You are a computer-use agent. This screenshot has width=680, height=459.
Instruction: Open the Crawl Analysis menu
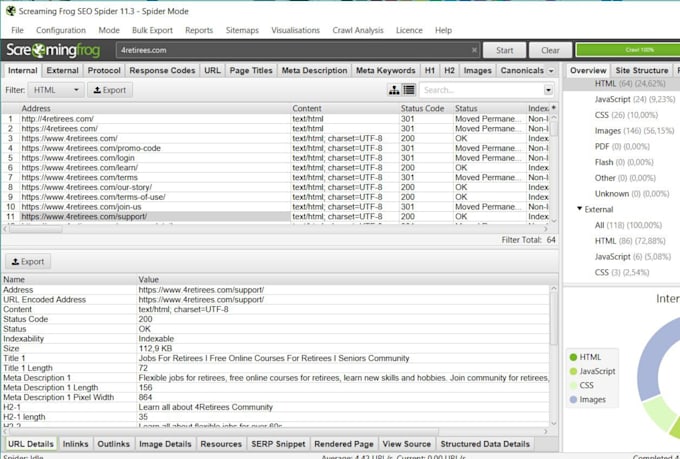[x=358, y=30]
